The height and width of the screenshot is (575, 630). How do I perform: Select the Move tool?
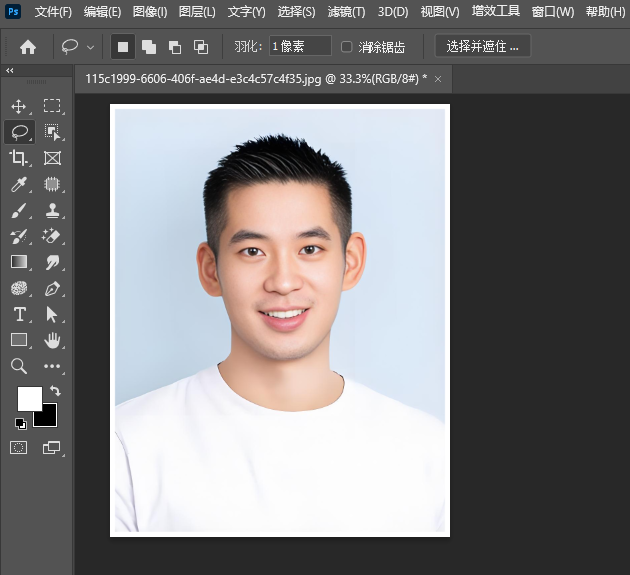point(18,106)
